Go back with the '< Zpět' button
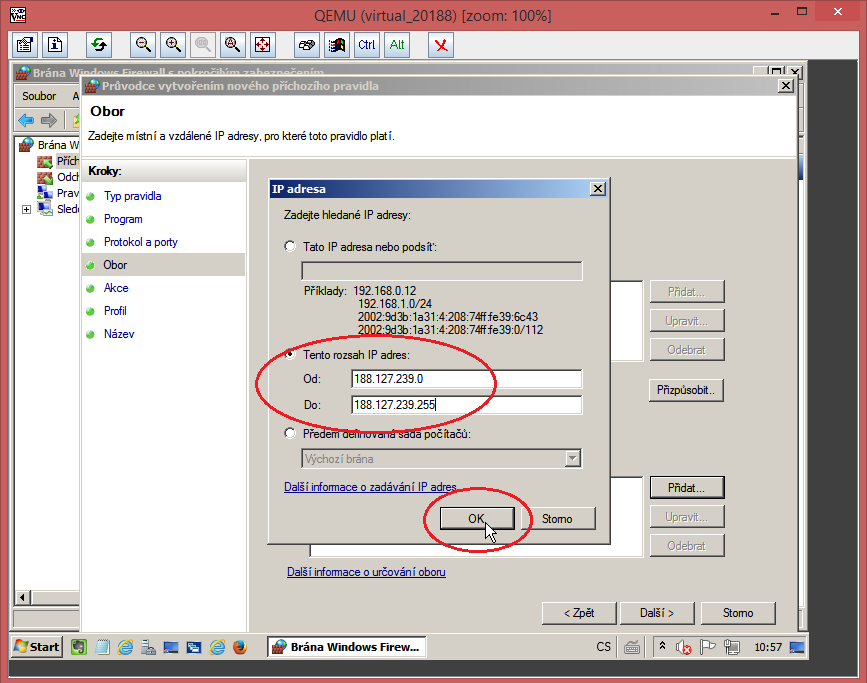 (x=579, y=613)
